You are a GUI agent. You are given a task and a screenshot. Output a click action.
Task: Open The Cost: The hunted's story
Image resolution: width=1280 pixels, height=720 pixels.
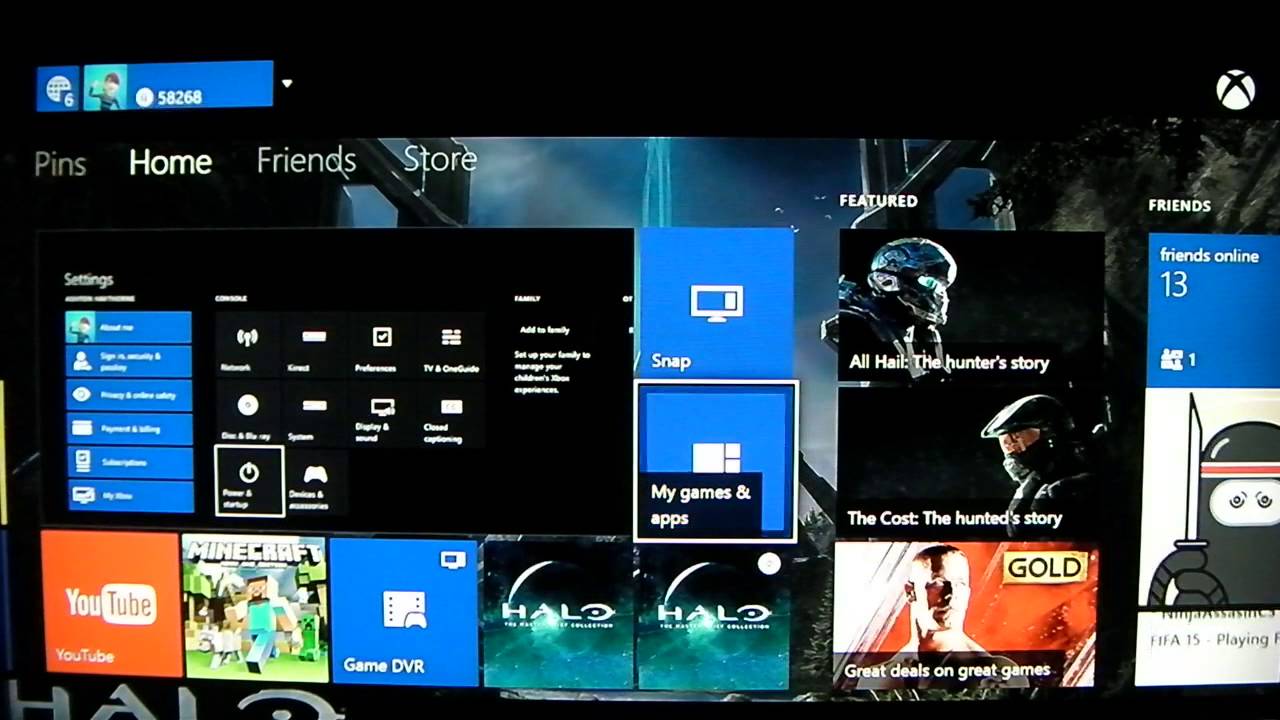point(968,462)
